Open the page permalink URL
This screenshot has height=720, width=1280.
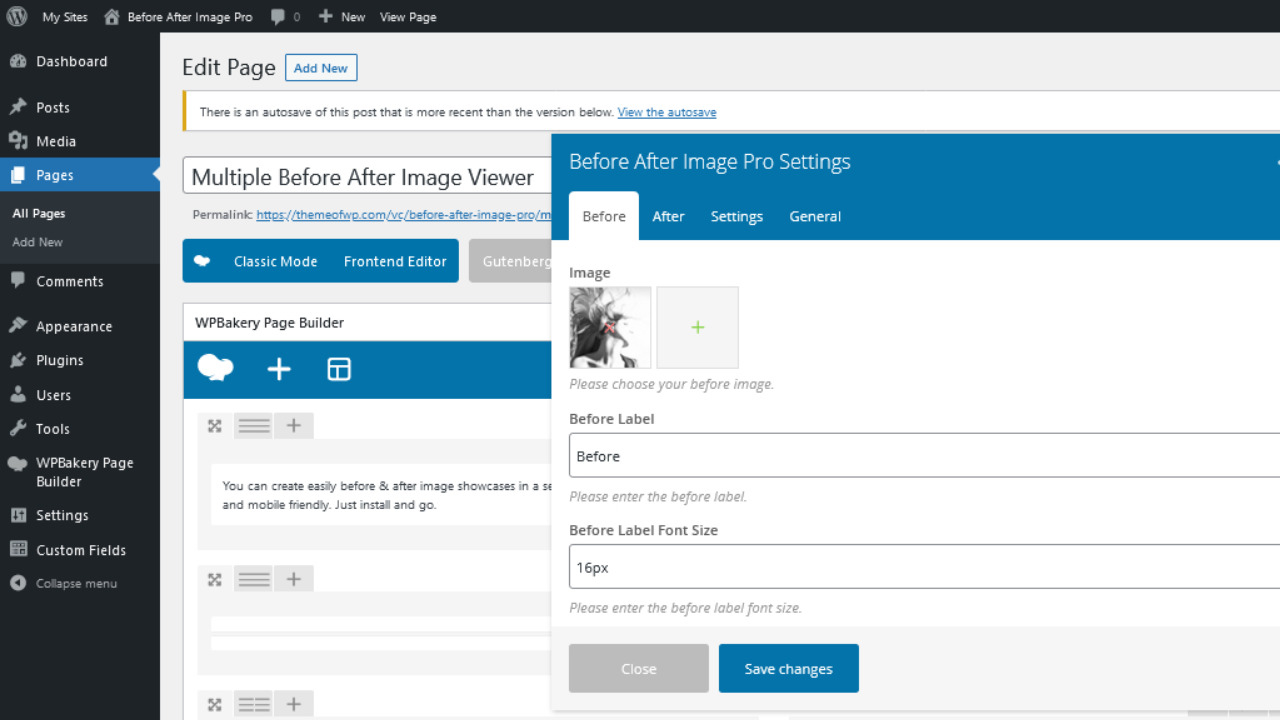404,215
